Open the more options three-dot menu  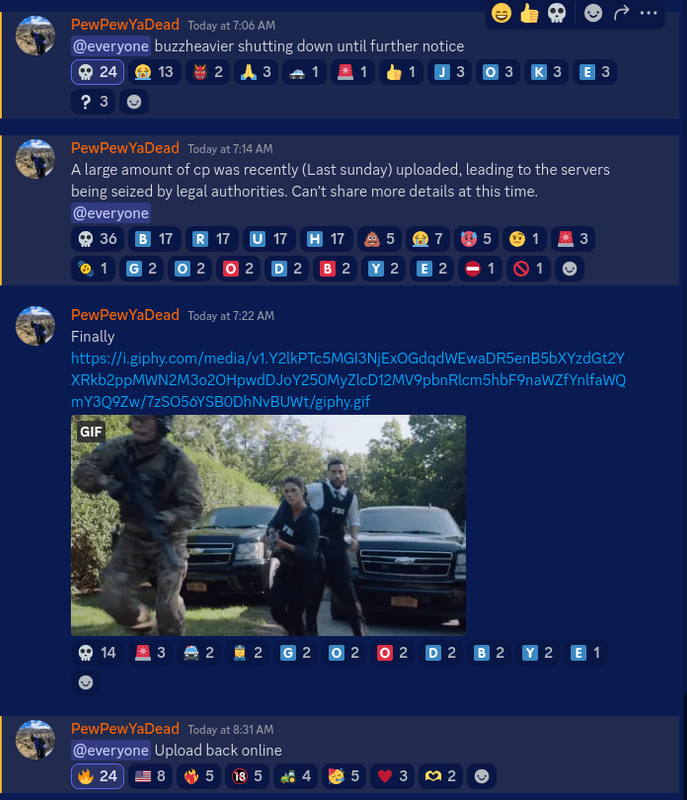tap(648, 13)
